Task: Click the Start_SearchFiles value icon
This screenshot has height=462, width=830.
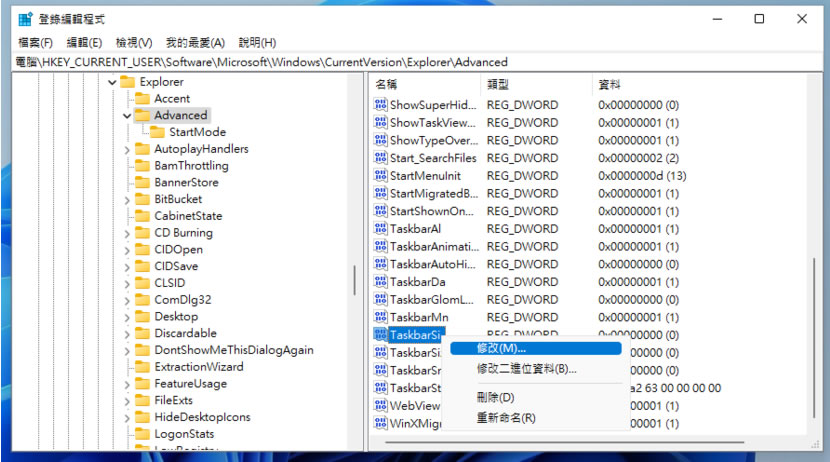Action: 380,158
